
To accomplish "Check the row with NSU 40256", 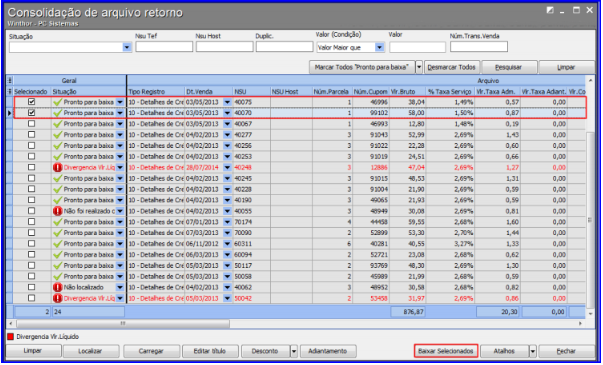I will tap(32, 145).
